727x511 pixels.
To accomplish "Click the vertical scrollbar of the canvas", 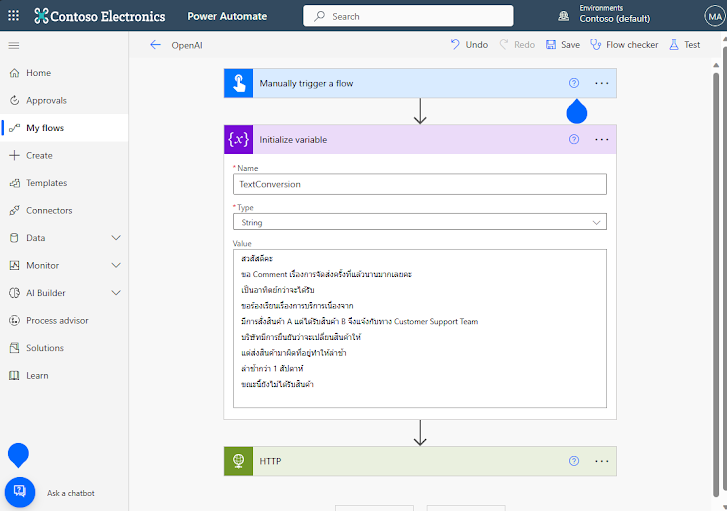I will click(x=716, y=284).
